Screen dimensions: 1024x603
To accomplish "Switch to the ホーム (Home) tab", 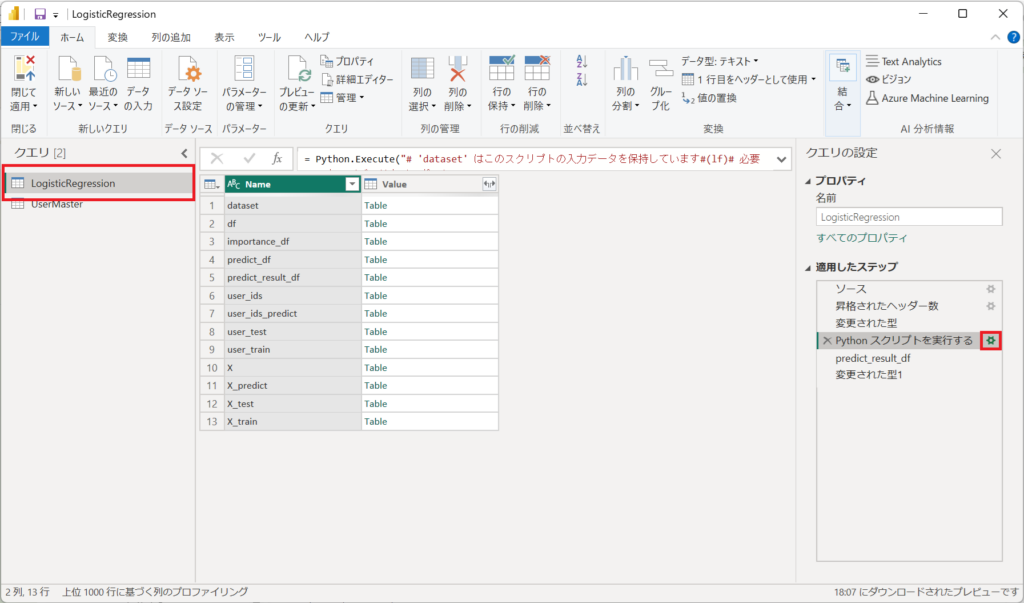I will [x=72, y=37].
